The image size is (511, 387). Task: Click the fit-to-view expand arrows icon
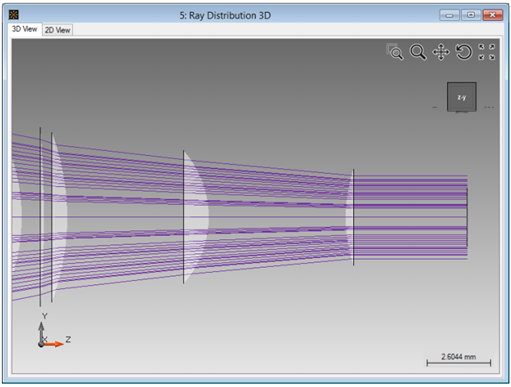(487, 52)
